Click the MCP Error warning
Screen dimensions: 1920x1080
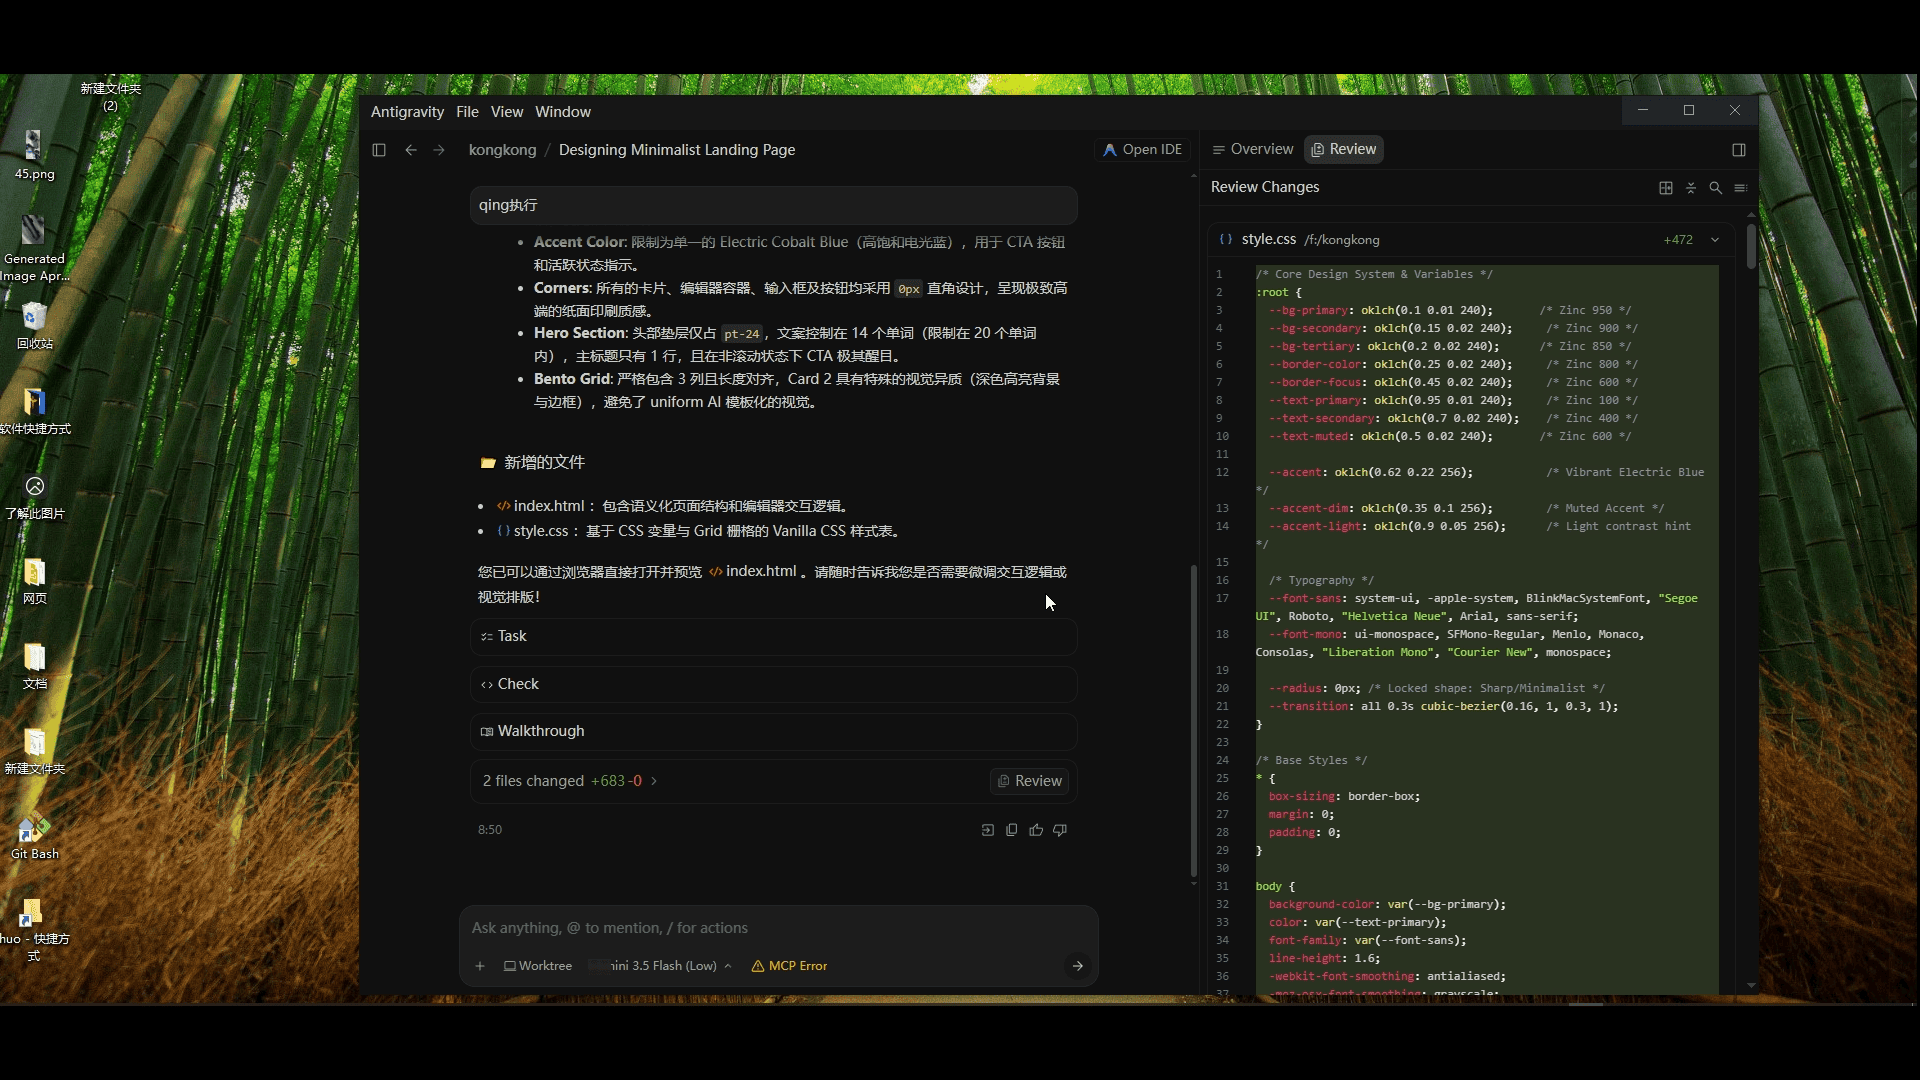[789, 966]
